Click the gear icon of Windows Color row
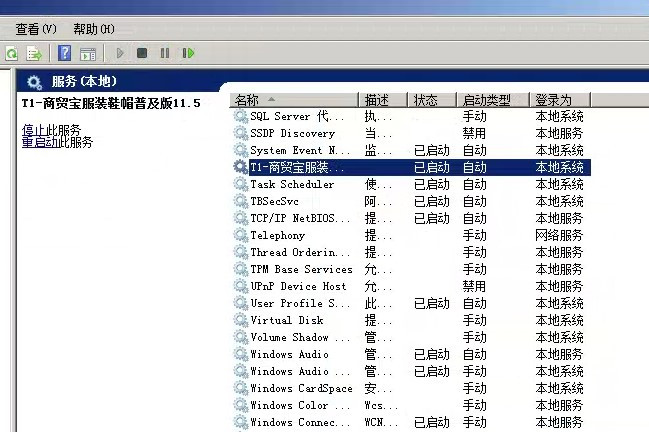649x432 pixels. [240, 405]
